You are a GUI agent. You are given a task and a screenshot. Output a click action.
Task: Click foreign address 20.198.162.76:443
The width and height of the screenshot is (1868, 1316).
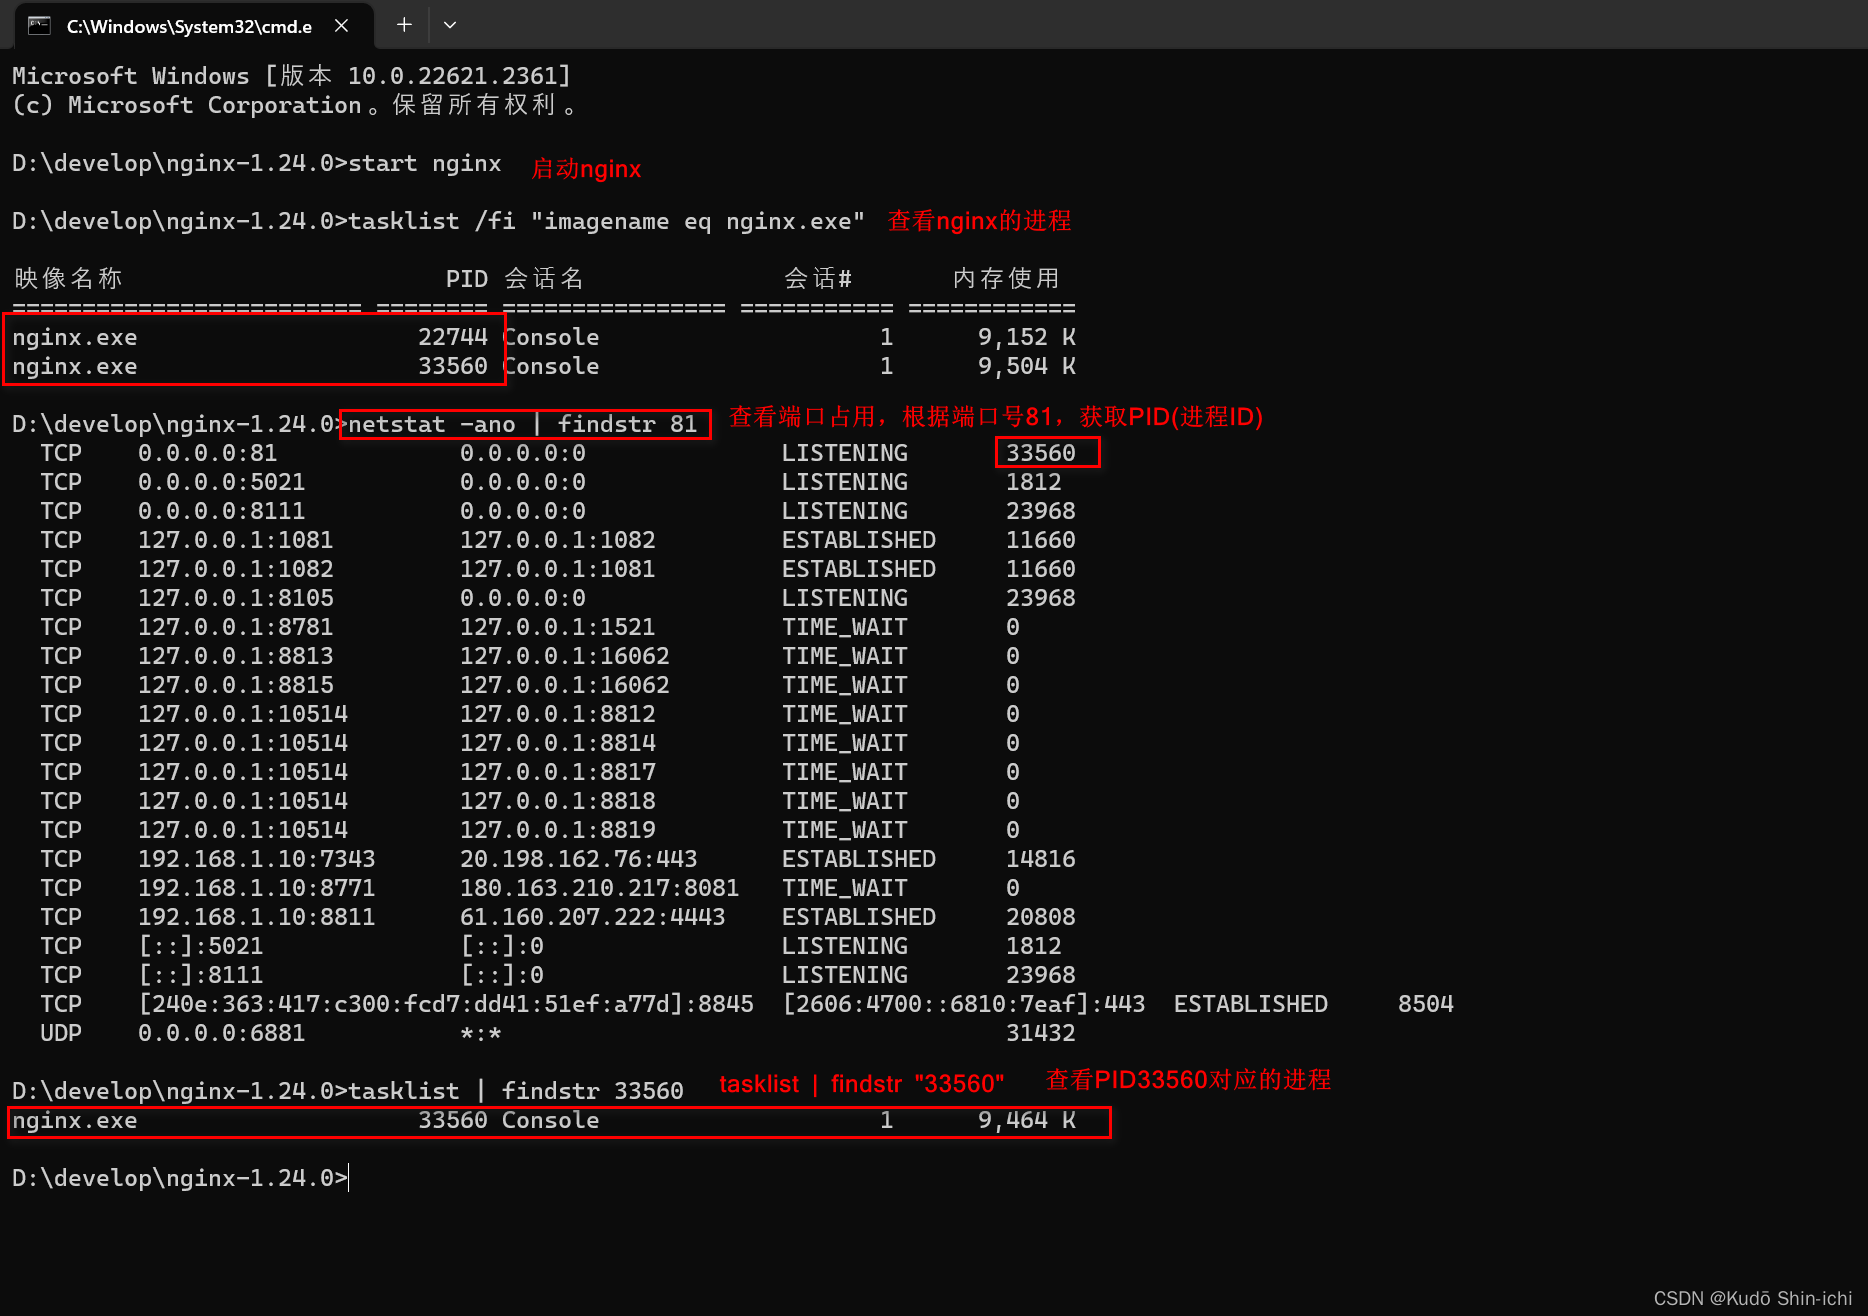(578, 859)
